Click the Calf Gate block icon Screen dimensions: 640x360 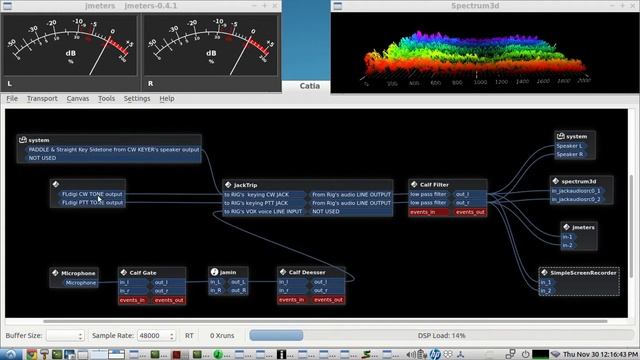(x=124, y=272)
